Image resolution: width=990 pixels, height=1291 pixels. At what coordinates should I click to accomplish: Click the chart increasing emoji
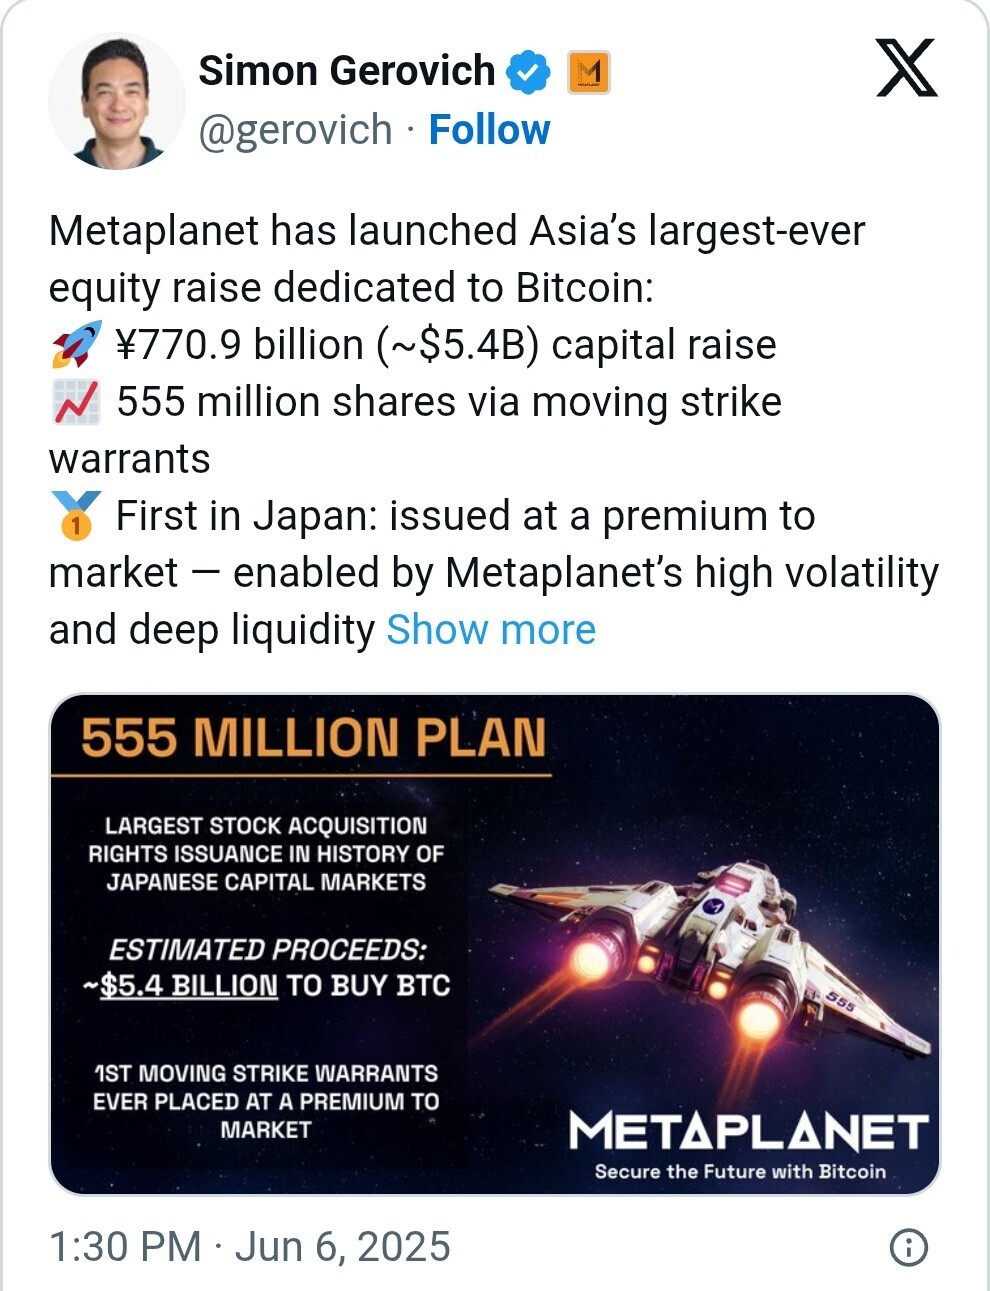pos(76,402)
